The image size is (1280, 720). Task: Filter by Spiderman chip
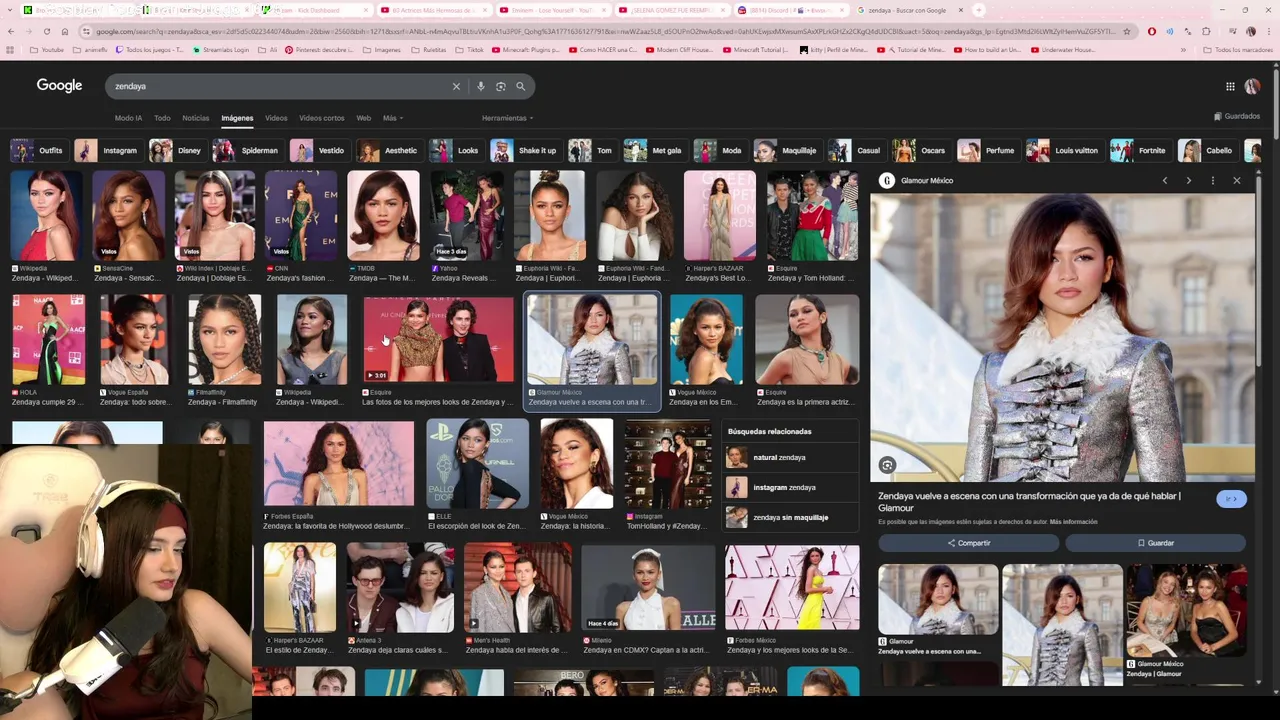(247, 151)
